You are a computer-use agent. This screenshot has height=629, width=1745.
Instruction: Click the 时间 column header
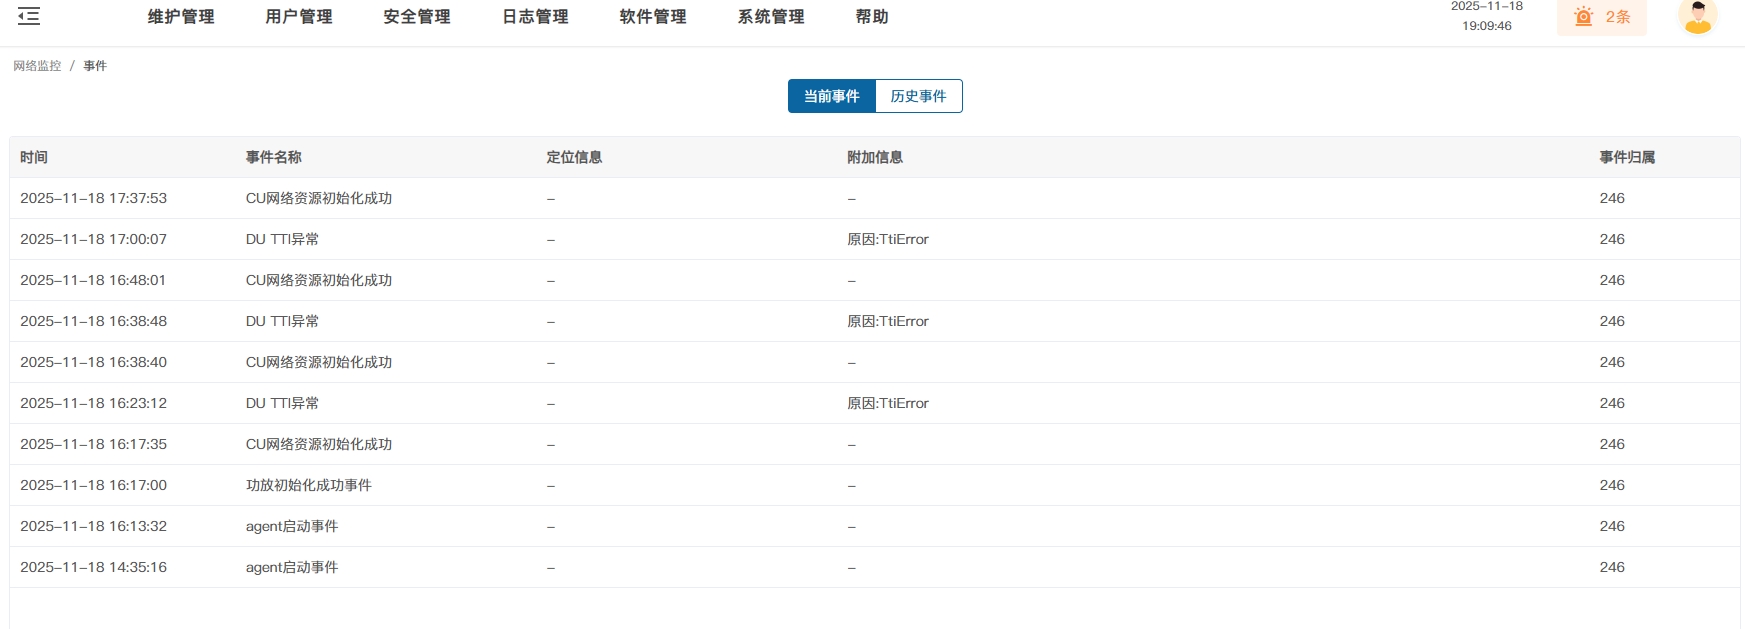[x=34, y=157]
